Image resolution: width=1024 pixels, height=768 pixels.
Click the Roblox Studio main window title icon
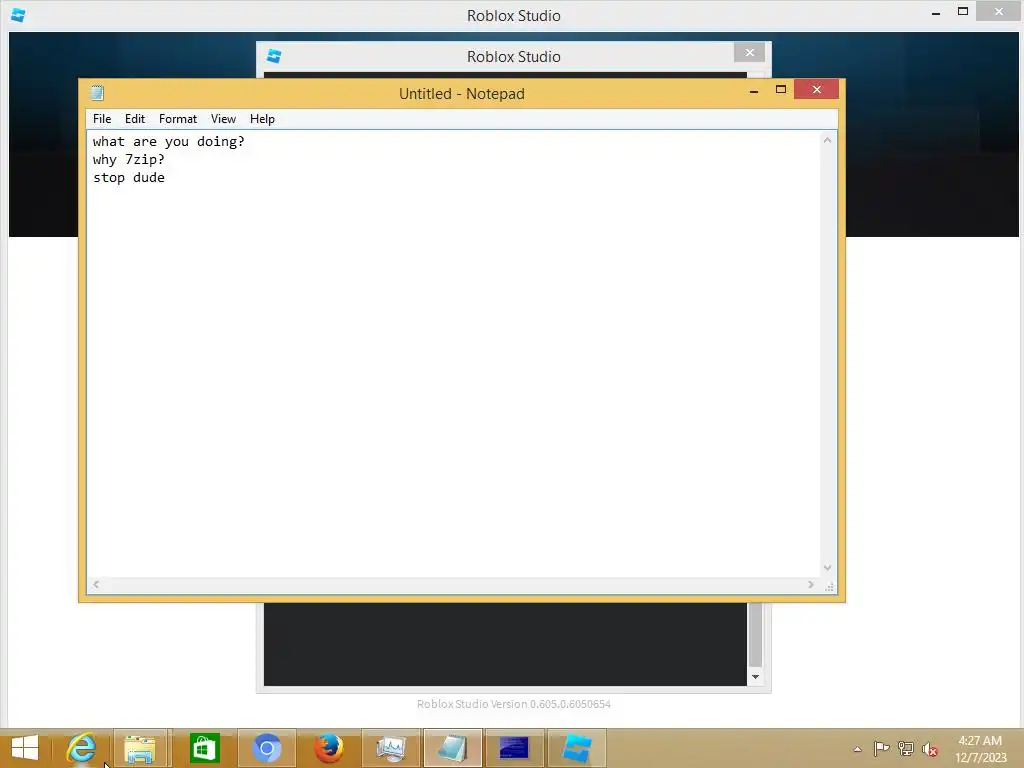pyautogui.click(x=18, y=15)
